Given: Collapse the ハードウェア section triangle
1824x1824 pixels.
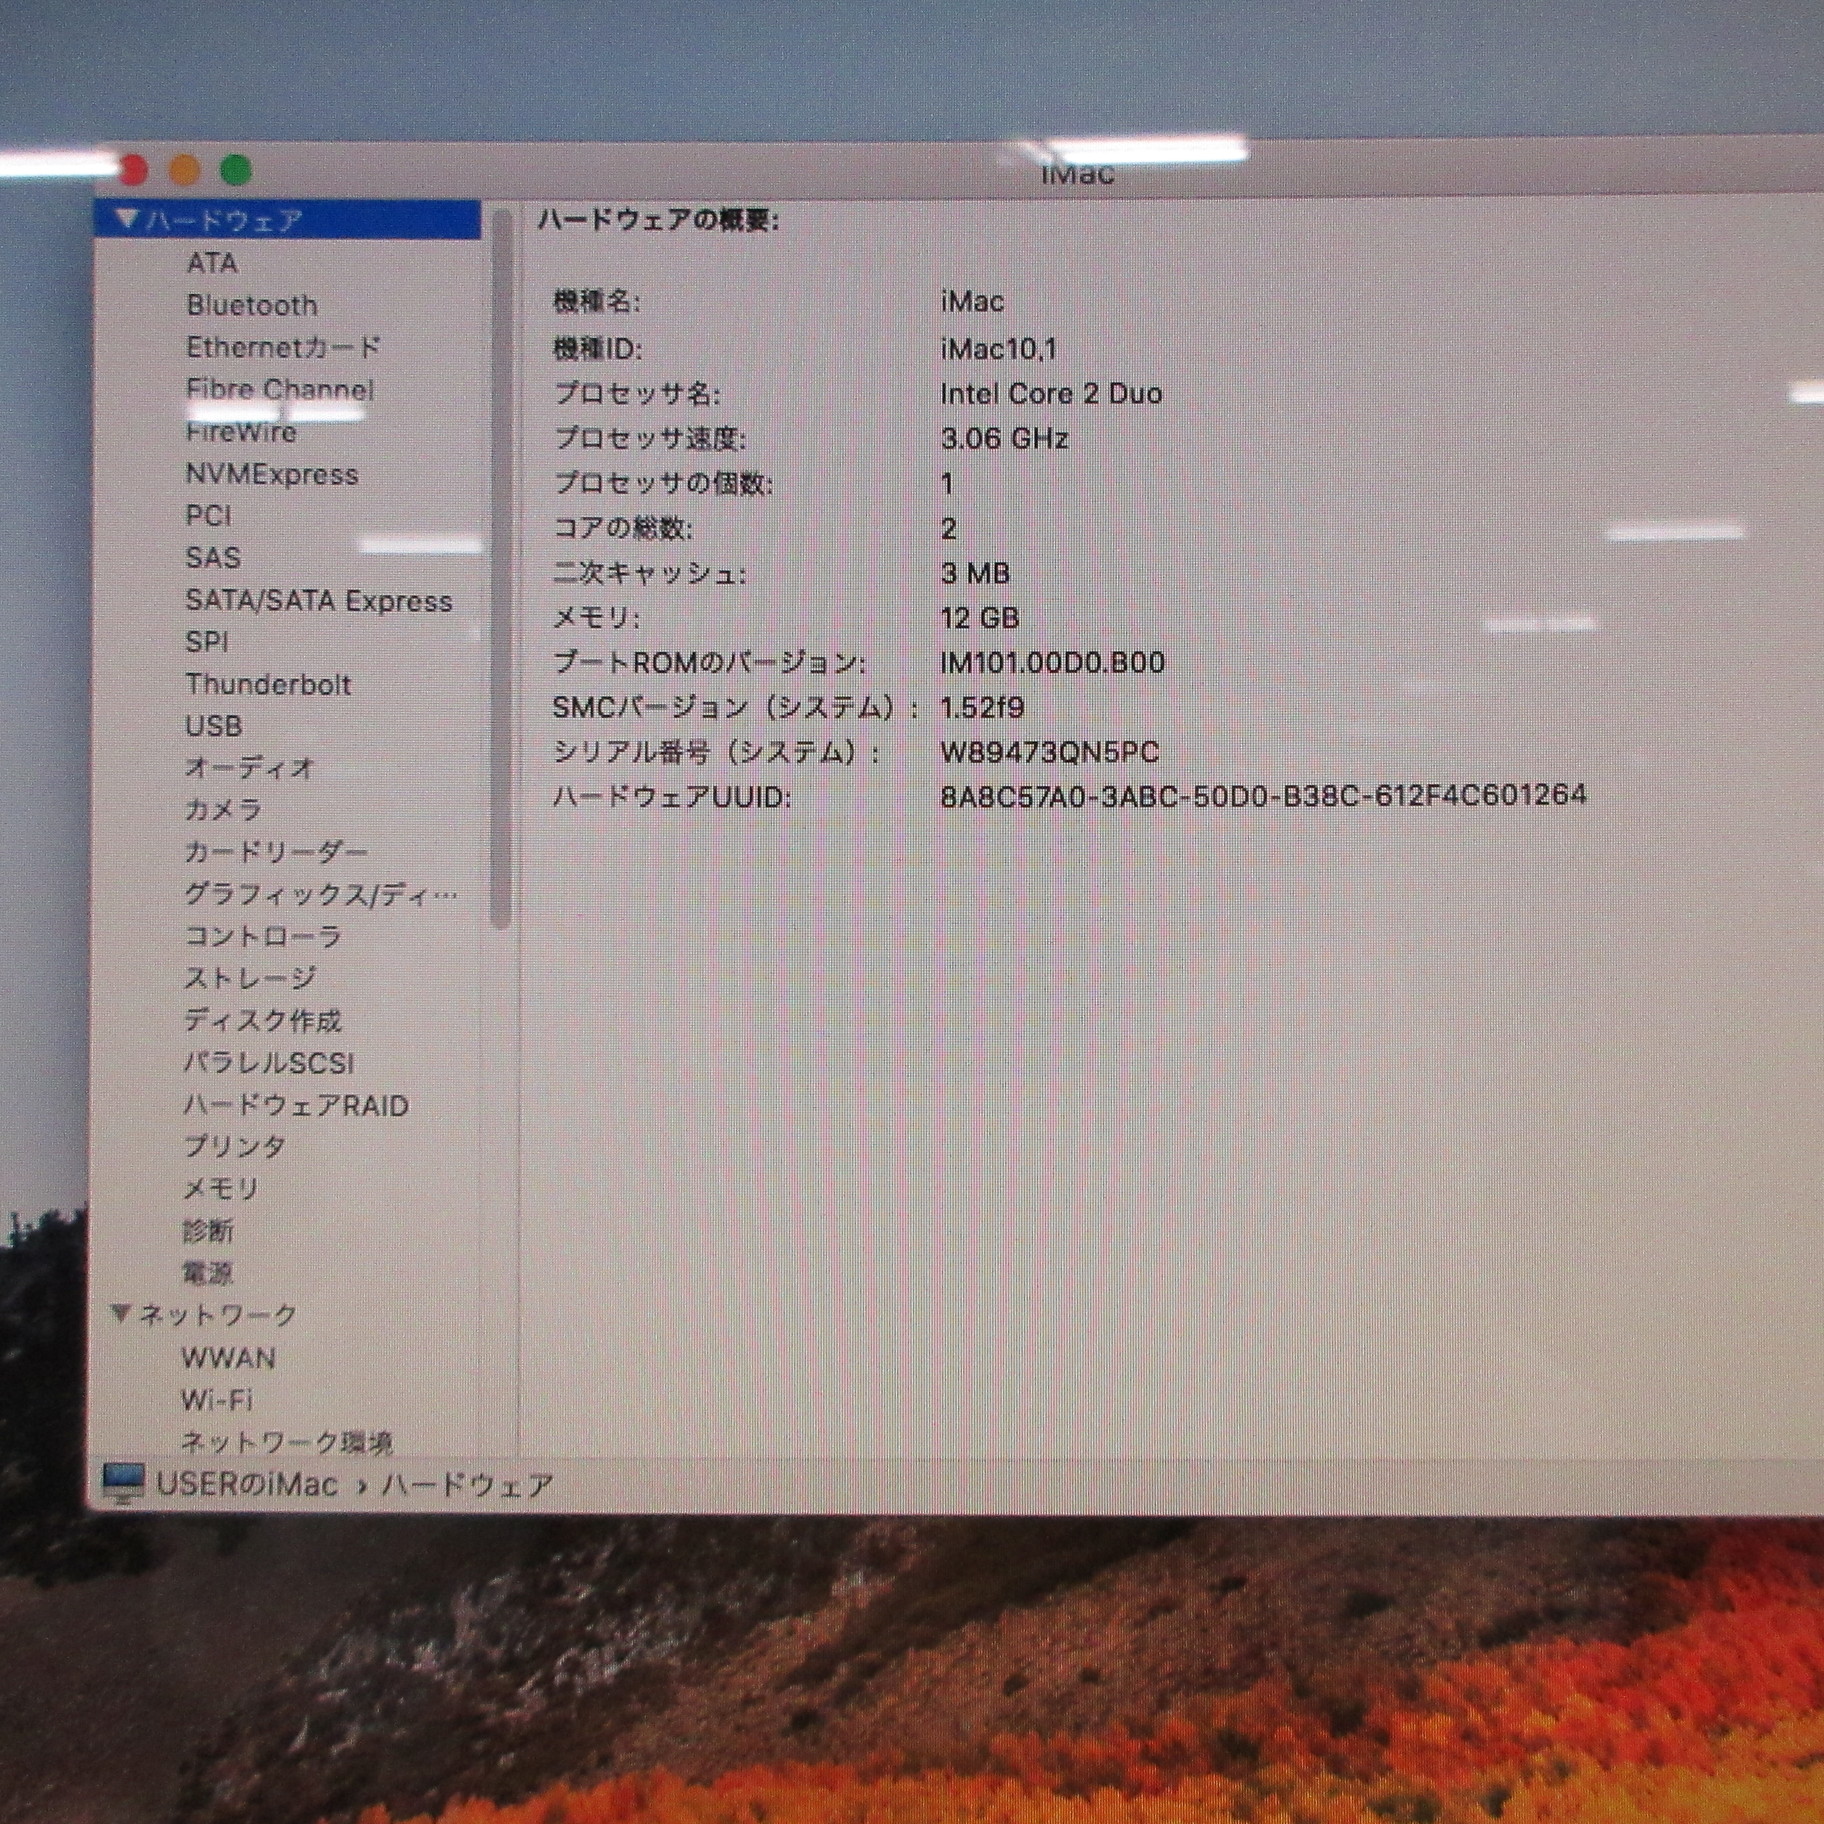Looking at the screenshot, I should point(126,218).
